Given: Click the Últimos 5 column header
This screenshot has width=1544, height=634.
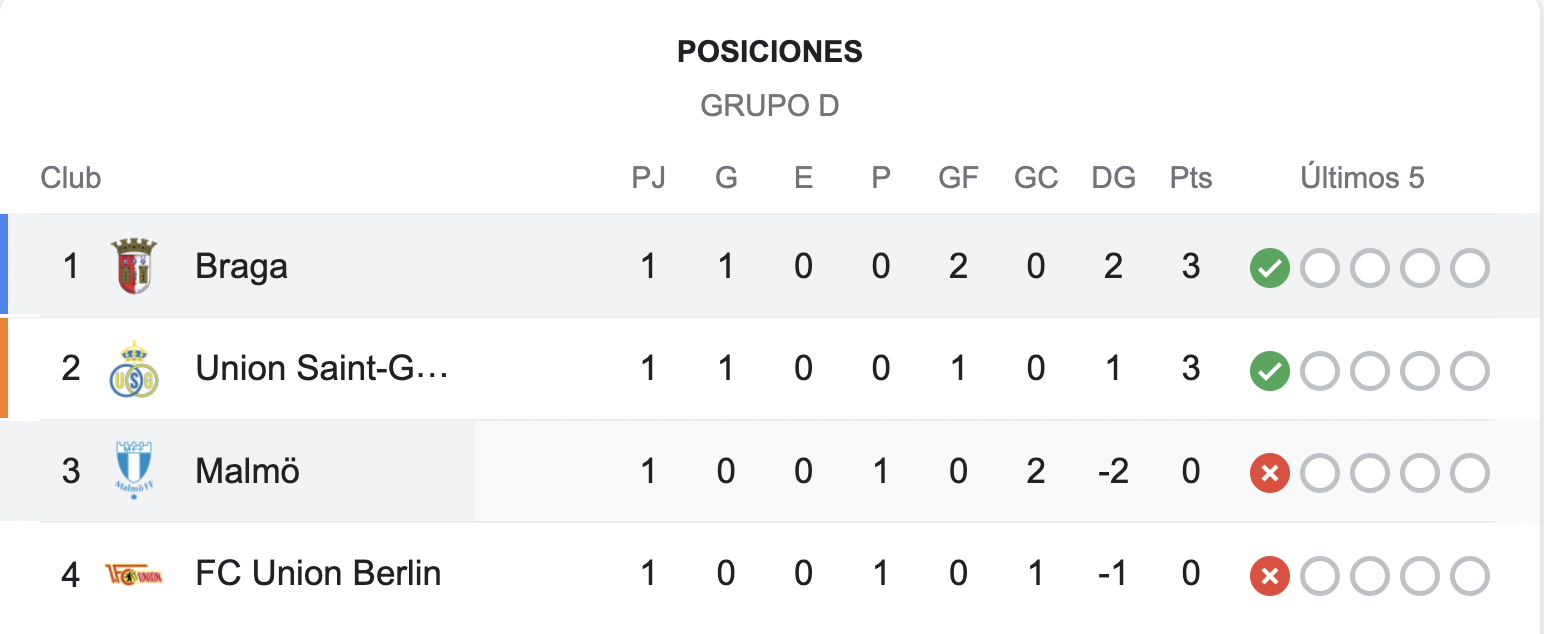Looking at the screenshot, I should pos(1362,178).
